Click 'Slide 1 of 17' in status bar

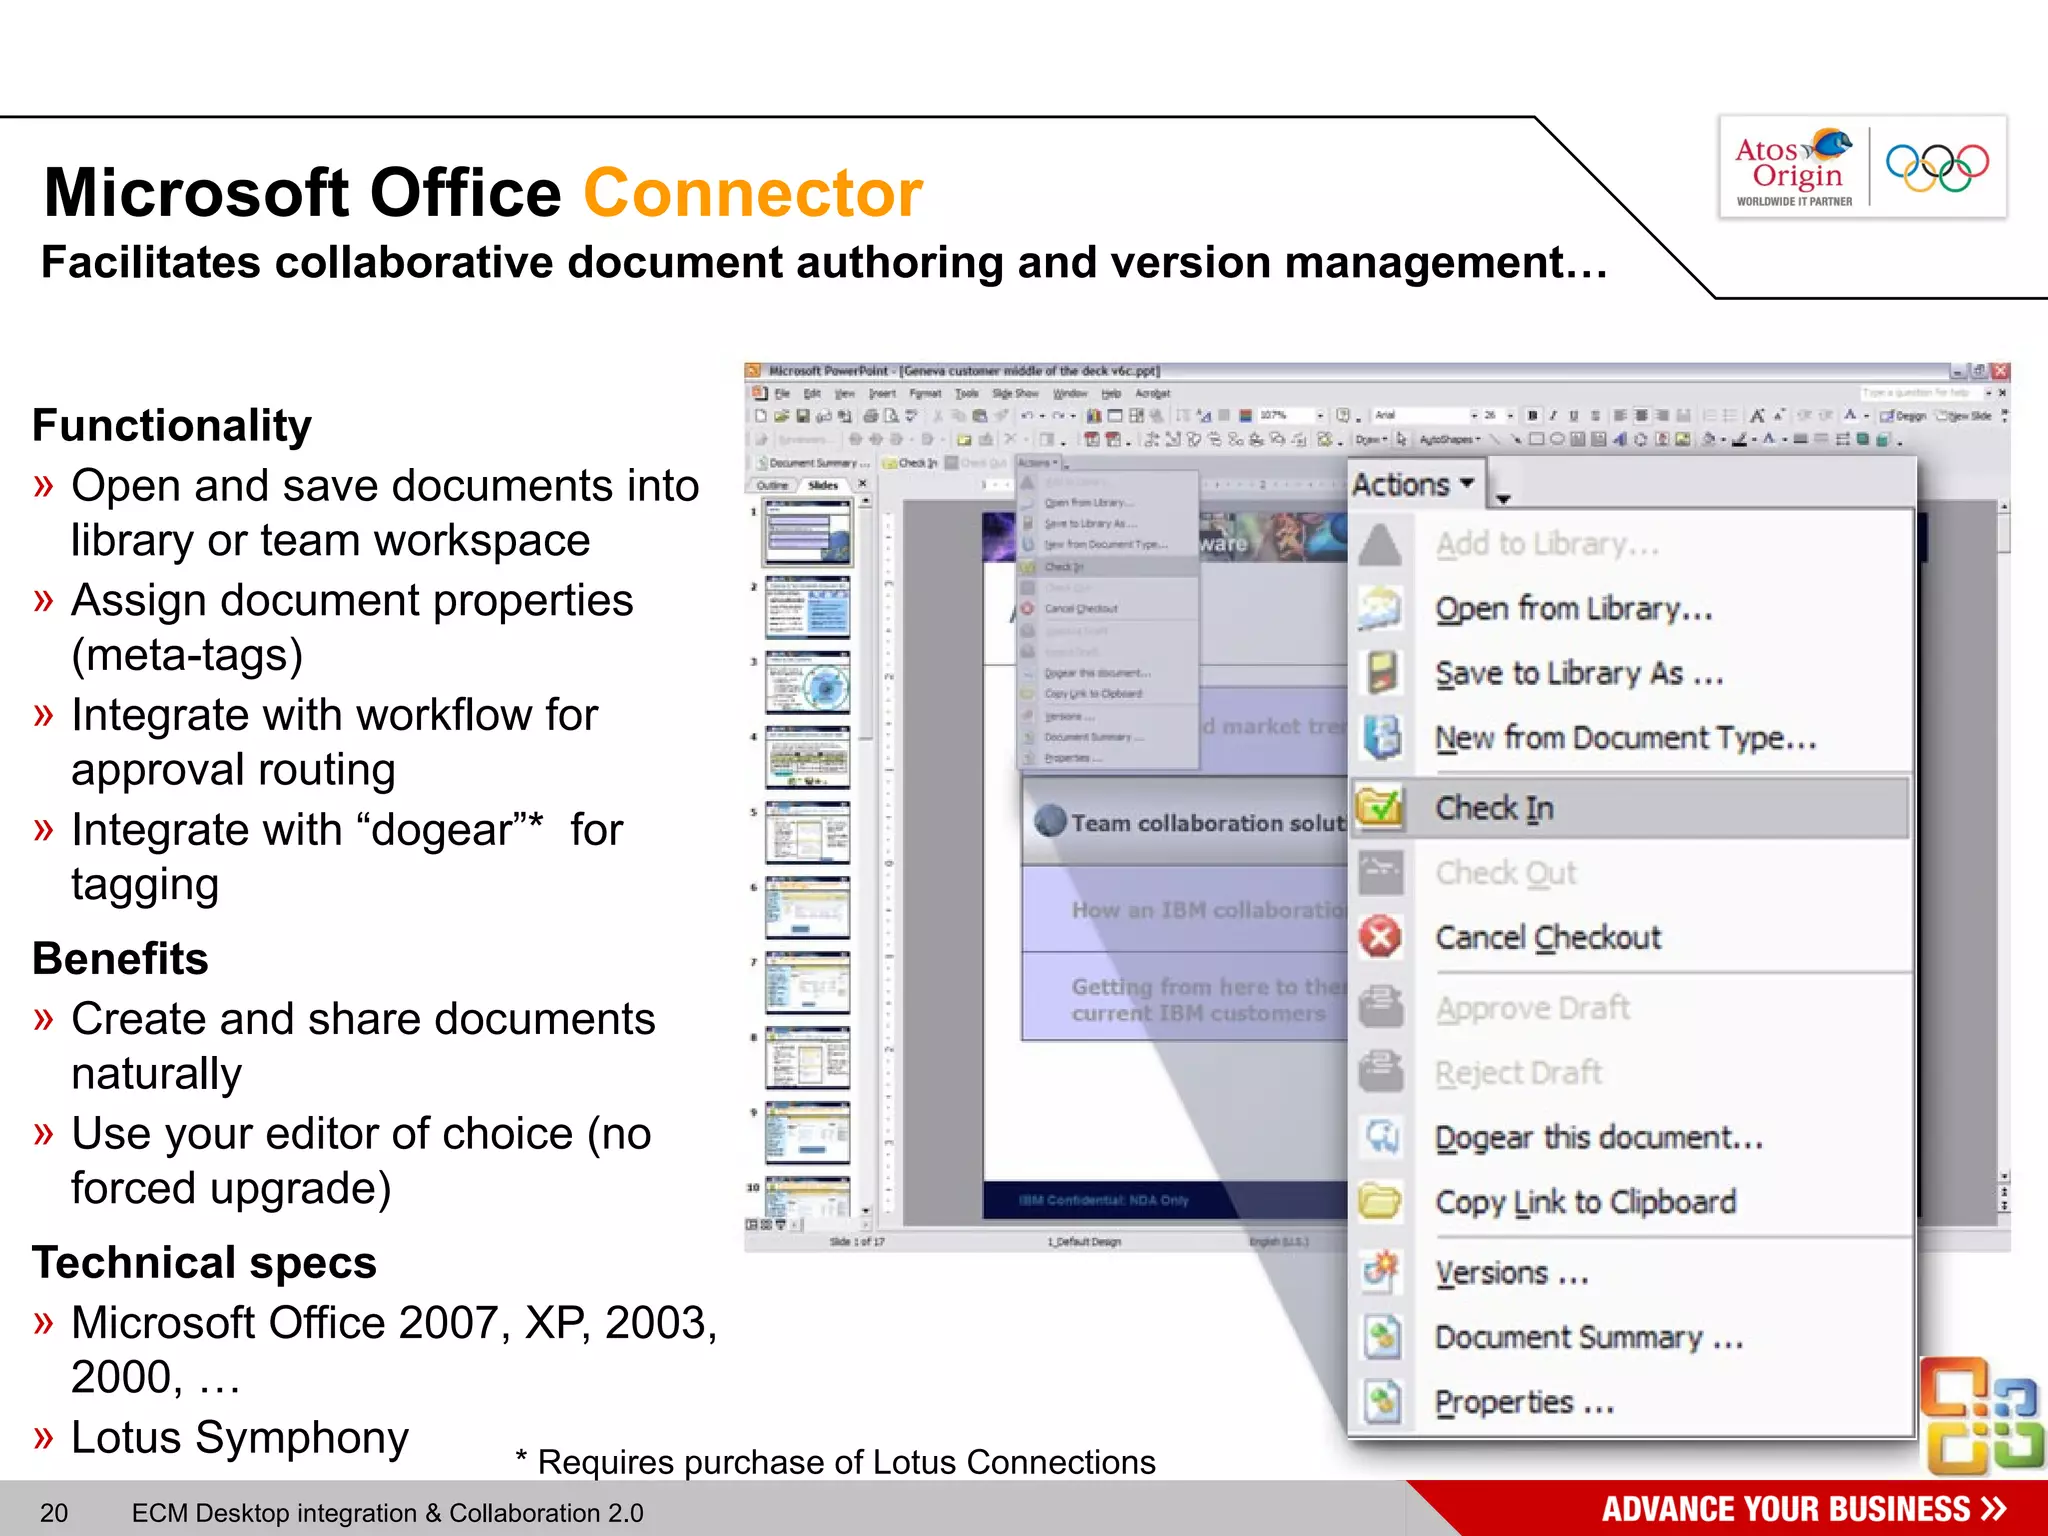pyautogui.click(x=857, y=1242)
